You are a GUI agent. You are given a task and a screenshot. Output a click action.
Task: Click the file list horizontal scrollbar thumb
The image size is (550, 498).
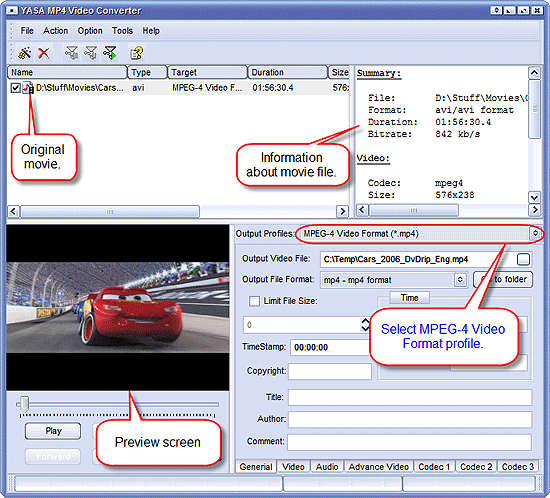(x=110, y=211)
